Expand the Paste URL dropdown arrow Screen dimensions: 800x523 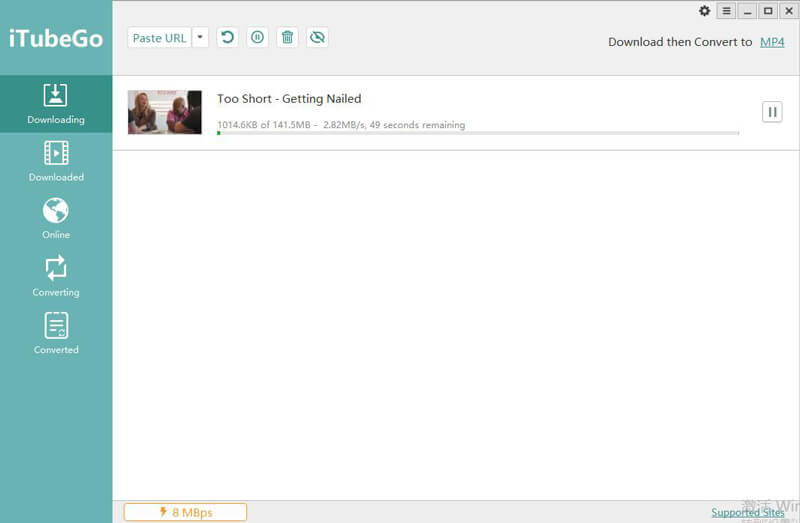click(x=200, y=38)
